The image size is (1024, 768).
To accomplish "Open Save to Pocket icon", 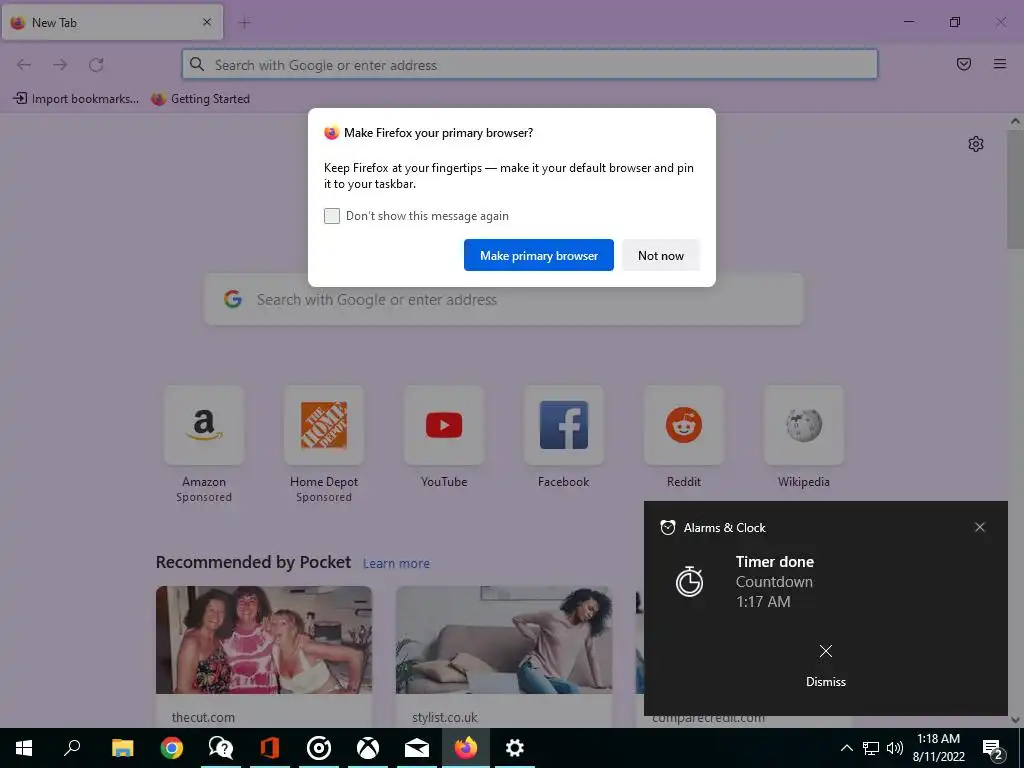I will 964,64.
